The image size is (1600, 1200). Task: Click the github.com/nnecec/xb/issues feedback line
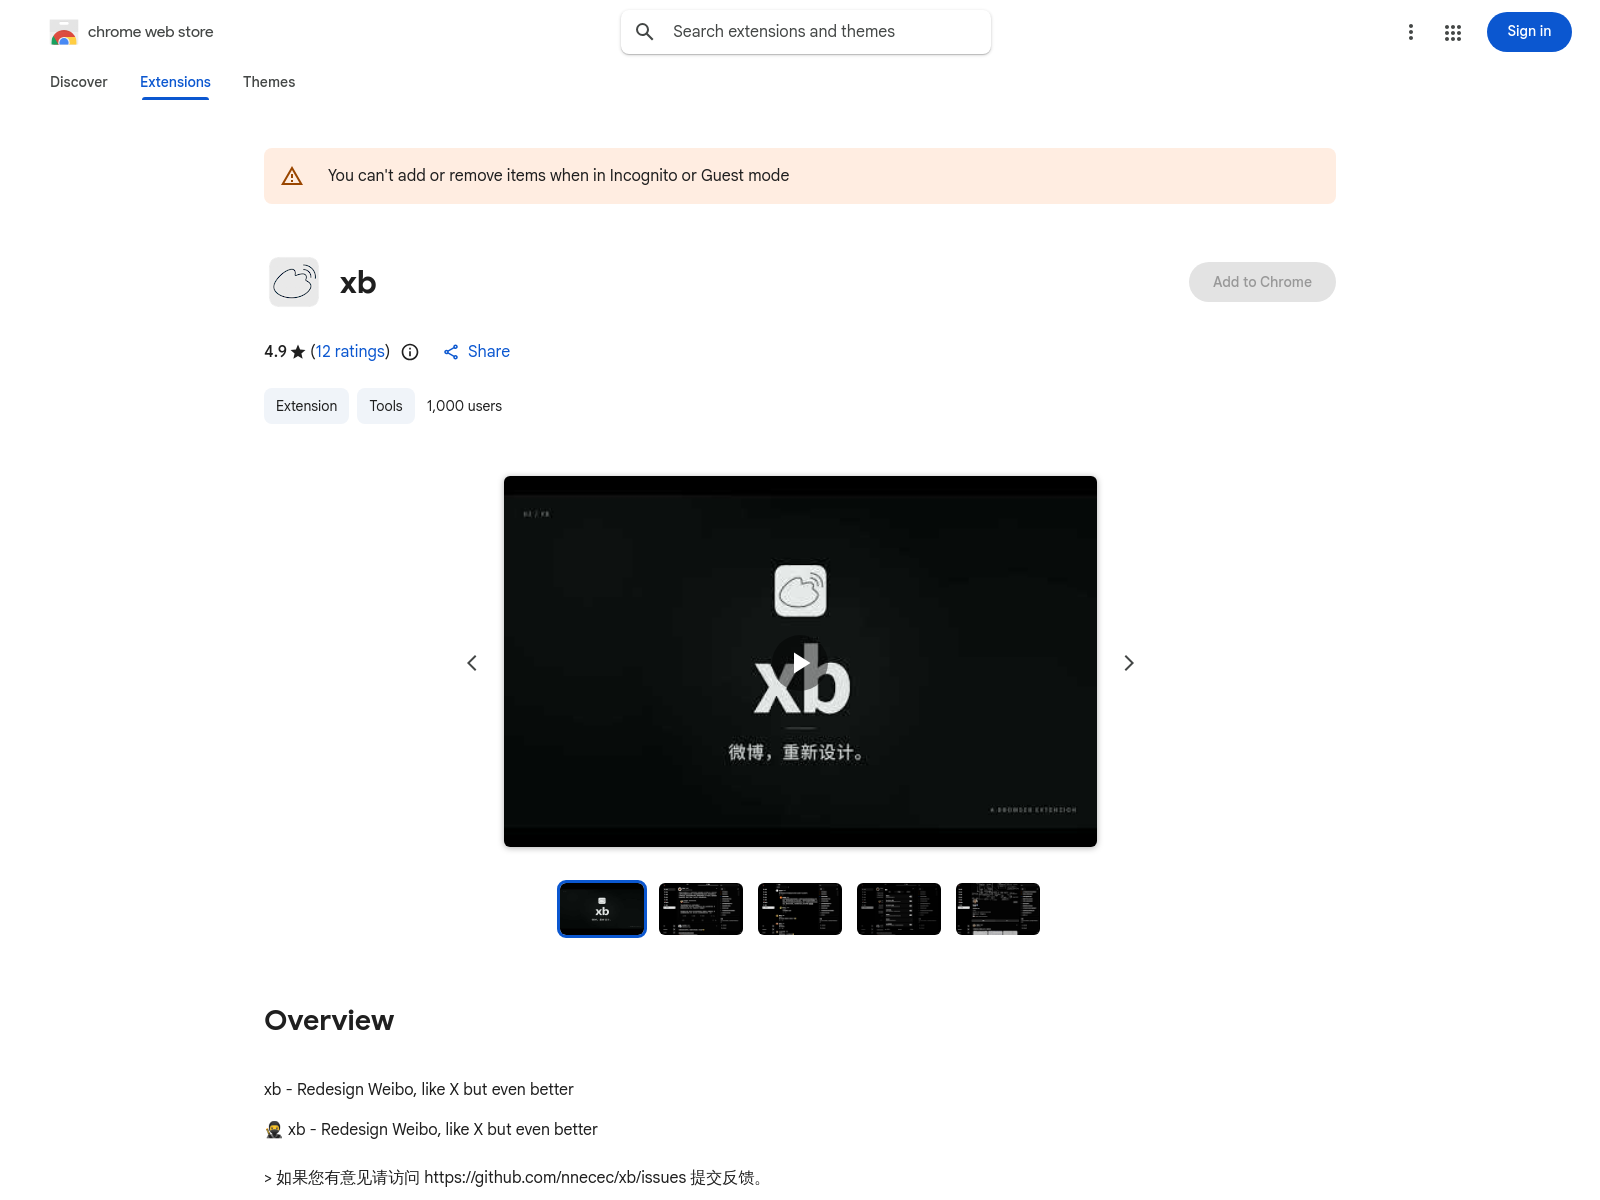(x=515, y=1178)
